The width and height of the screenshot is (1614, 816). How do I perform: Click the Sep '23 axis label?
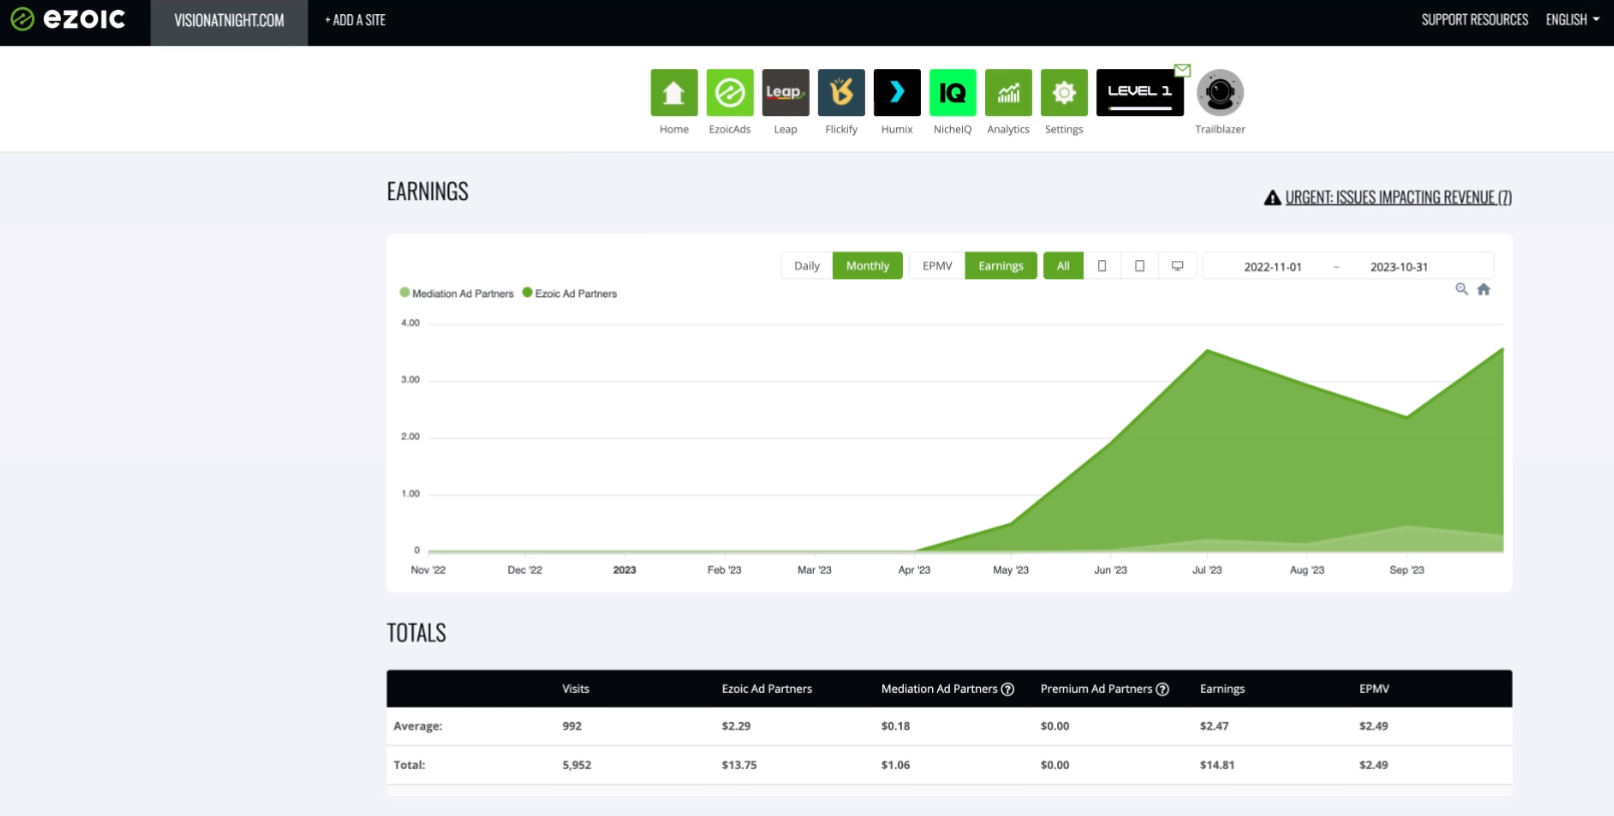point(1406,570)
